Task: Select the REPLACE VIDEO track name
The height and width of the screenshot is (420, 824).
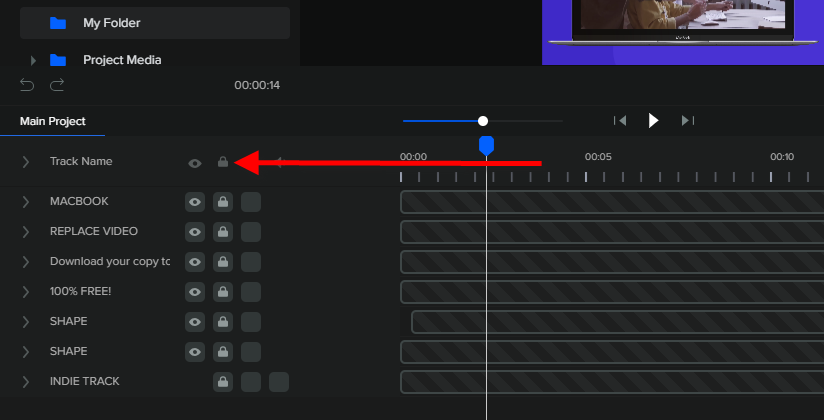Action: 94,231
